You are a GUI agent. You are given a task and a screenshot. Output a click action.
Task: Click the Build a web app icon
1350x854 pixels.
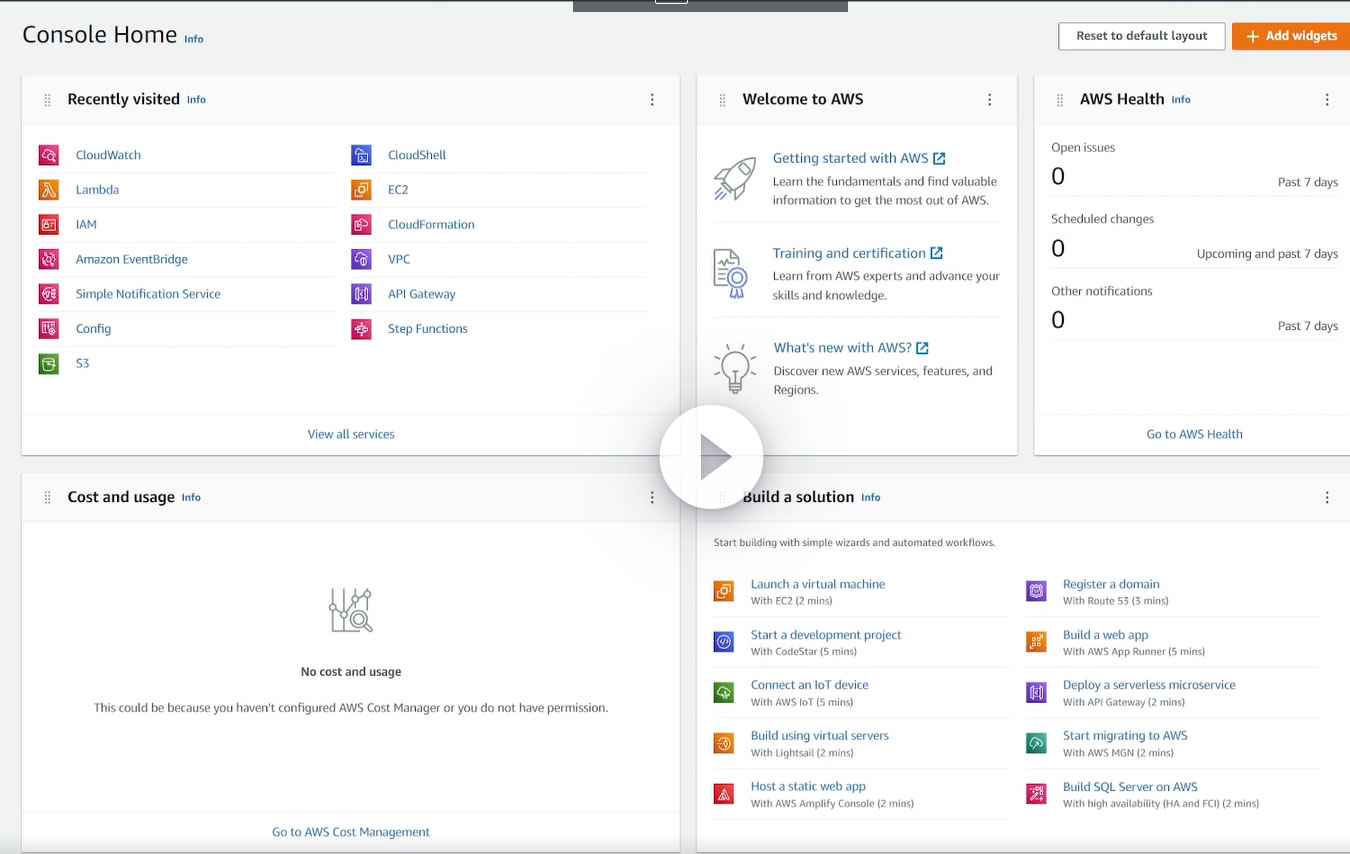point(1036,642)
